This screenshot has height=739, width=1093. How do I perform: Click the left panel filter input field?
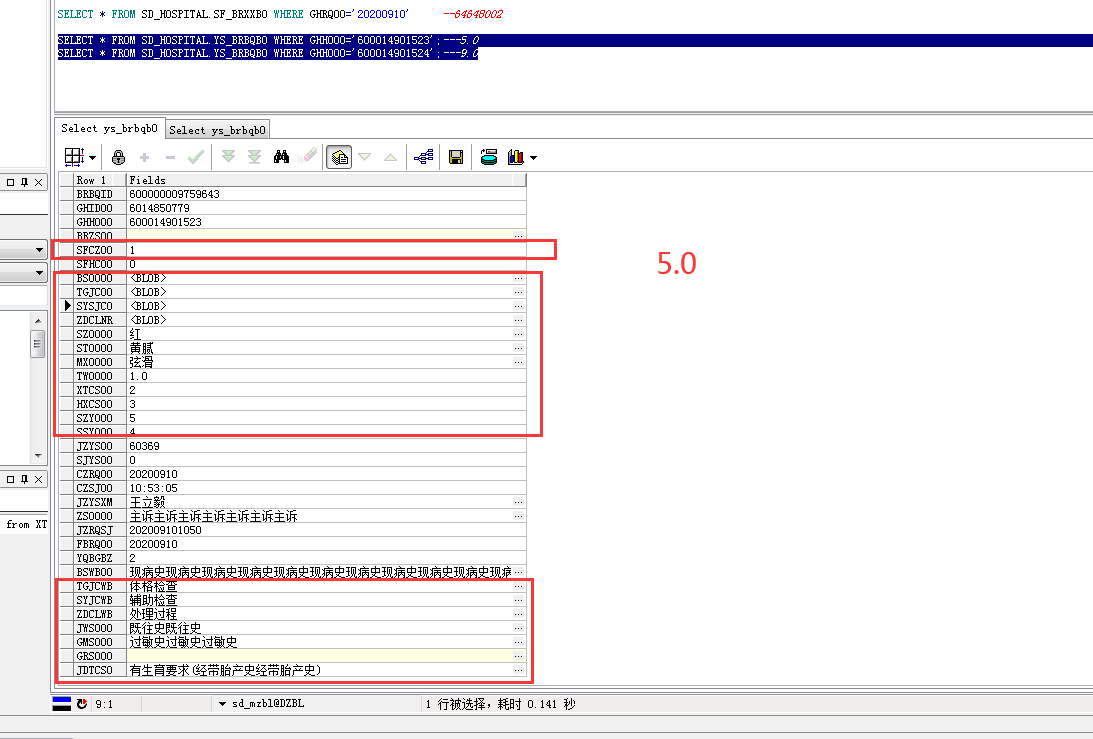(23, 296)
